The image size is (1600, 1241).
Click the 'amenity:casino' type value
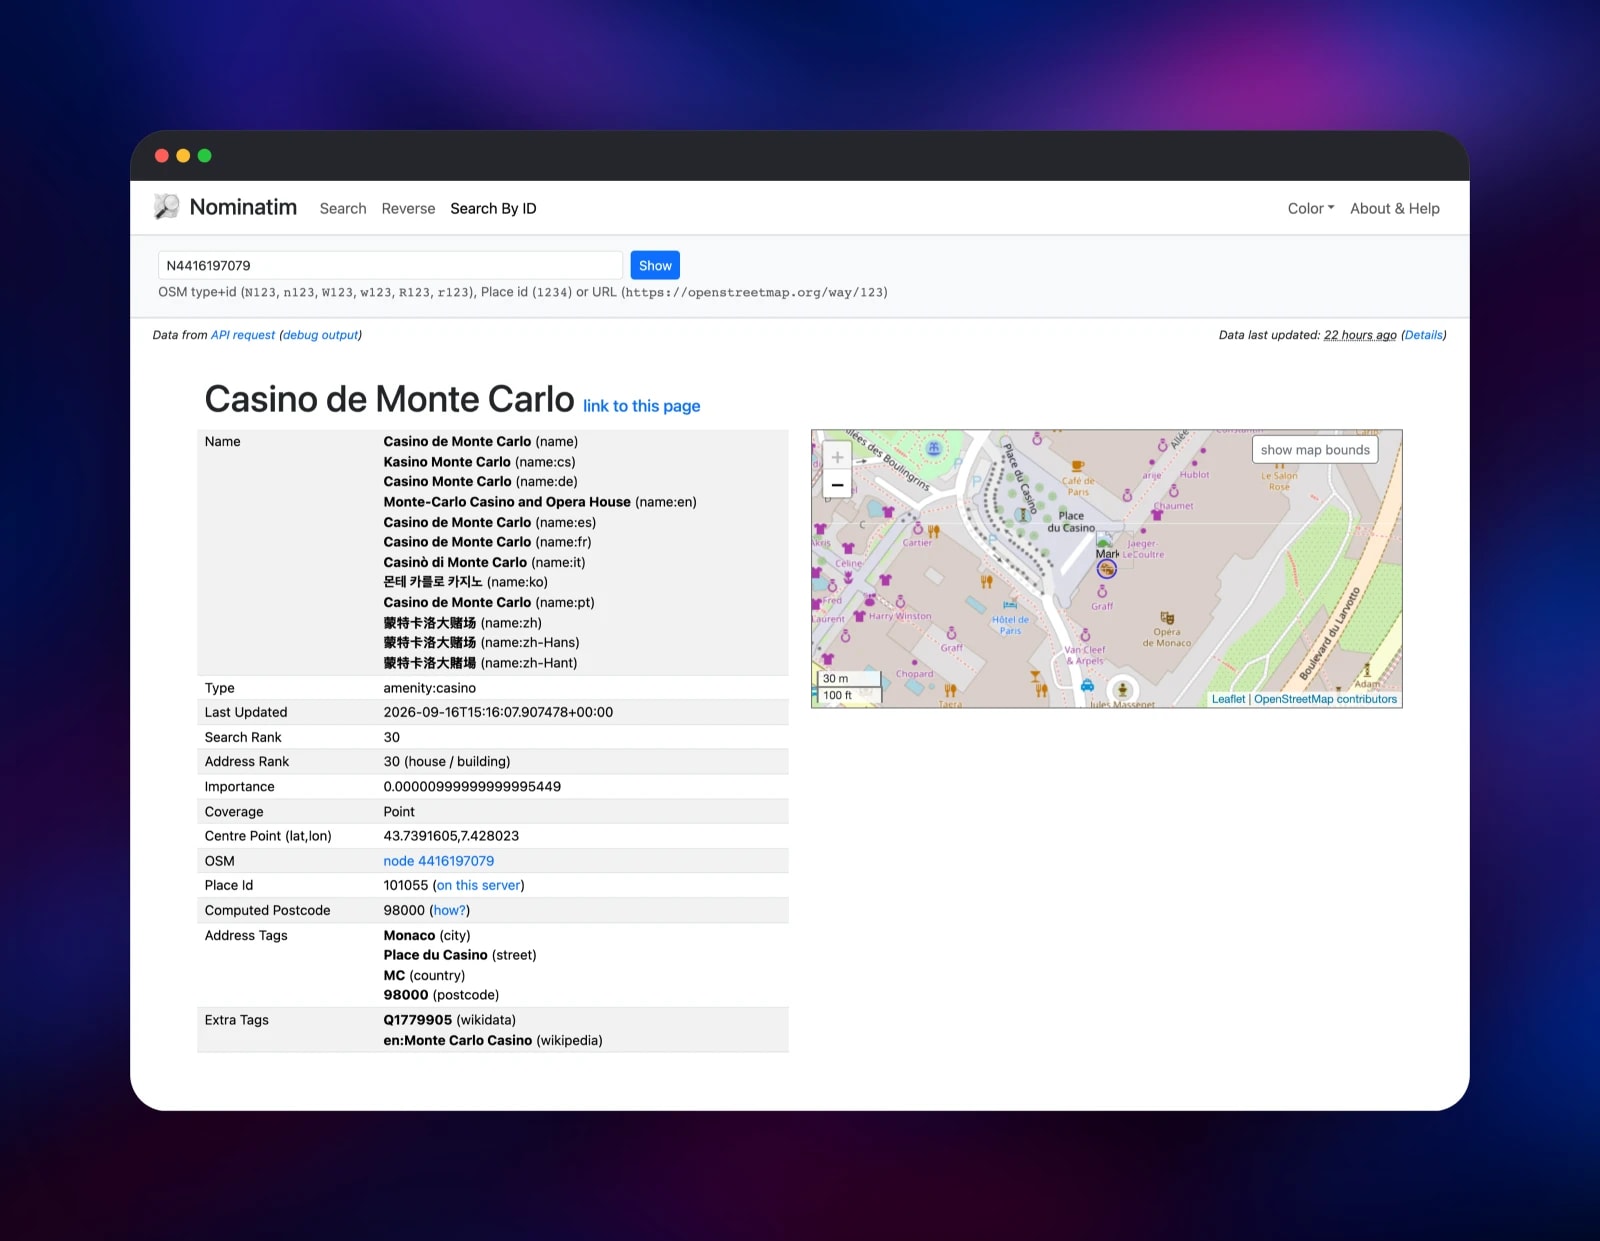point(429,688)
